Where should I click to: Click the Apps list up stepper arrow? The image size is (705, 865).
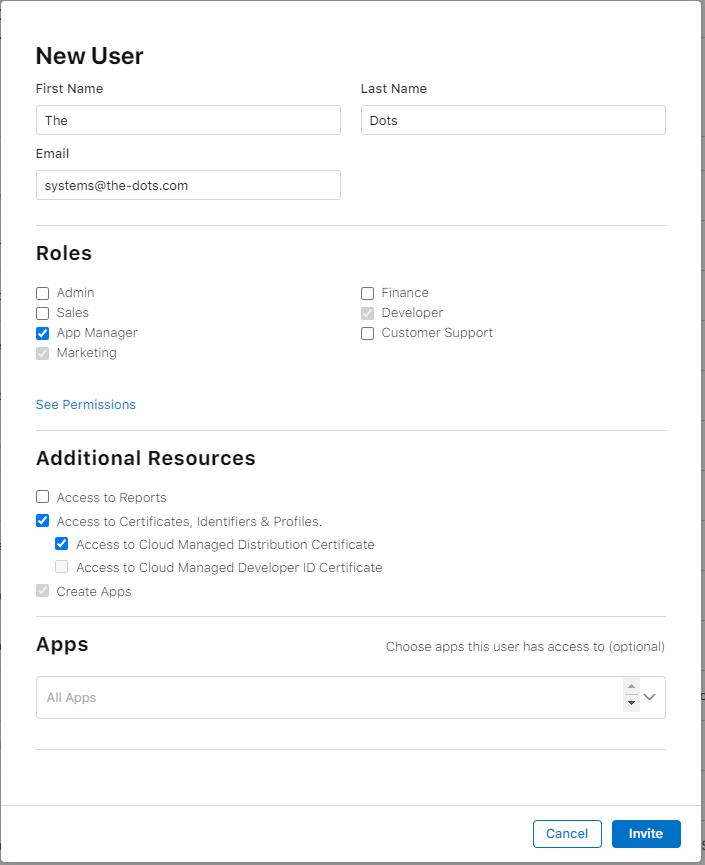[x=631, y=687]
